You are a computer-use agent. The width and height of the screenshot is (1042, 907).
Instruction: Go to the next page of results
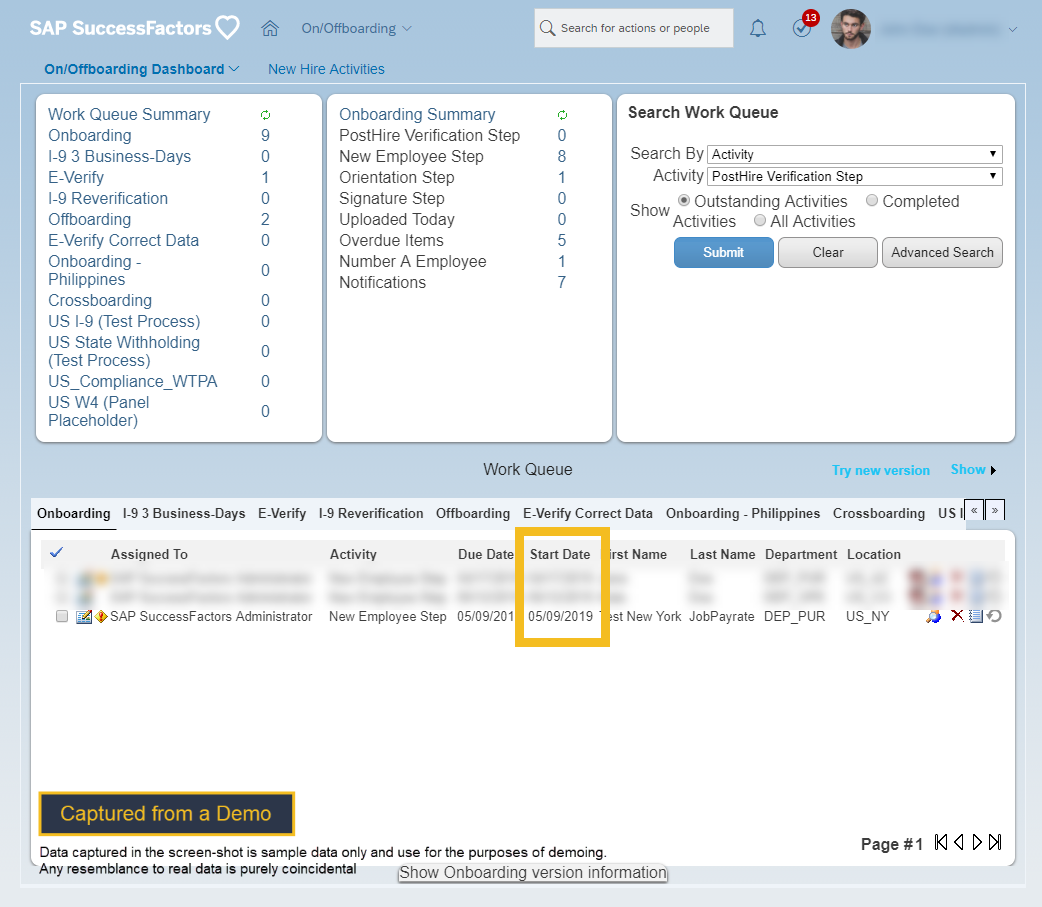[x=977, y=843]
